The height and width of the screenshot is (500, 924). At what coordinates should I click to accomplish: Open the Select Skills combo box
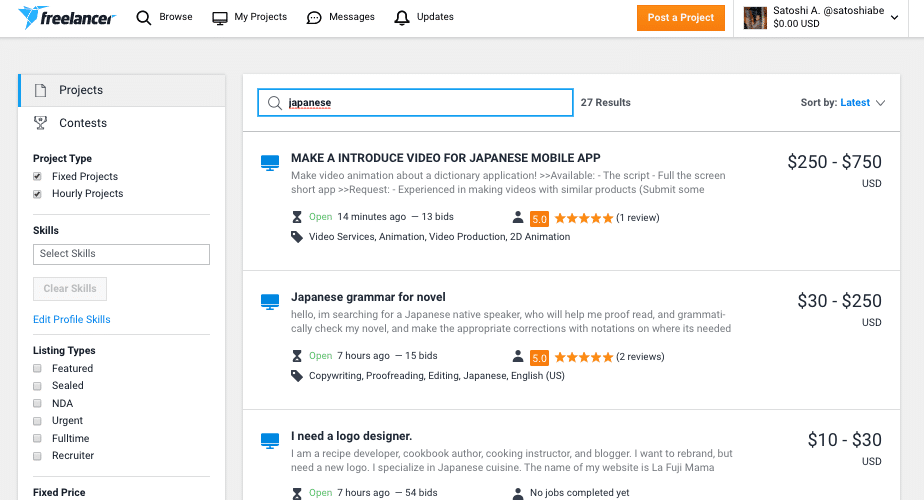click(121, 254)
